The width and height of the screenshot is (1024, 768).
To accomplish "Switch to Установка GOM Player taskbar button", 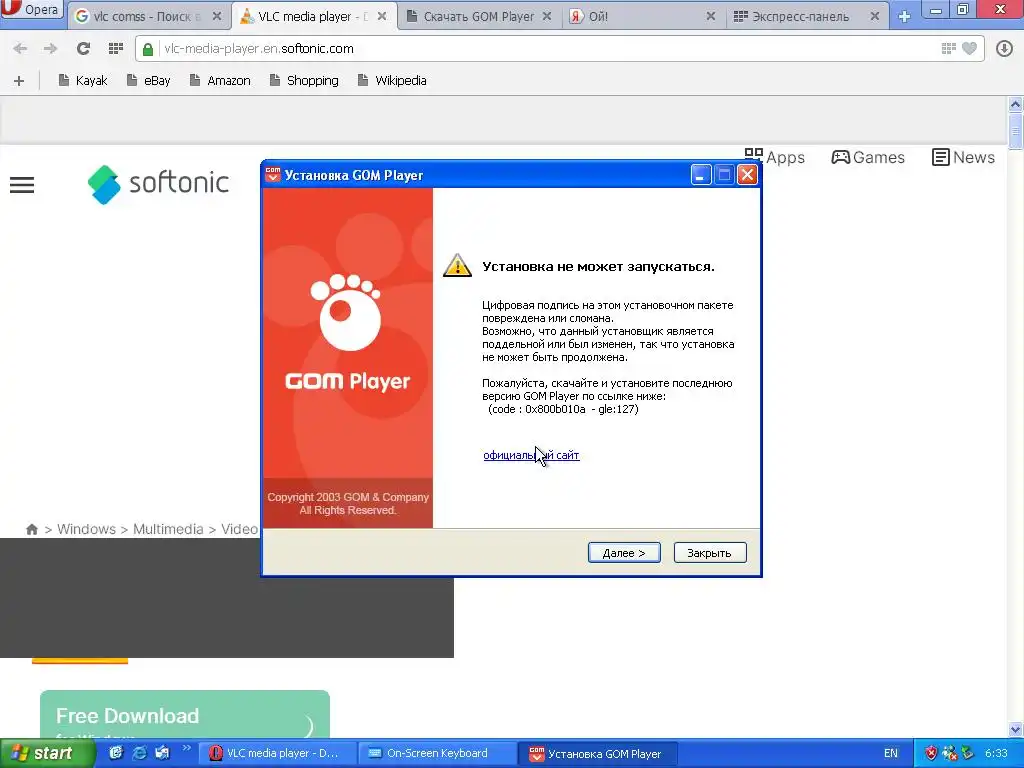I will (598, 753).
